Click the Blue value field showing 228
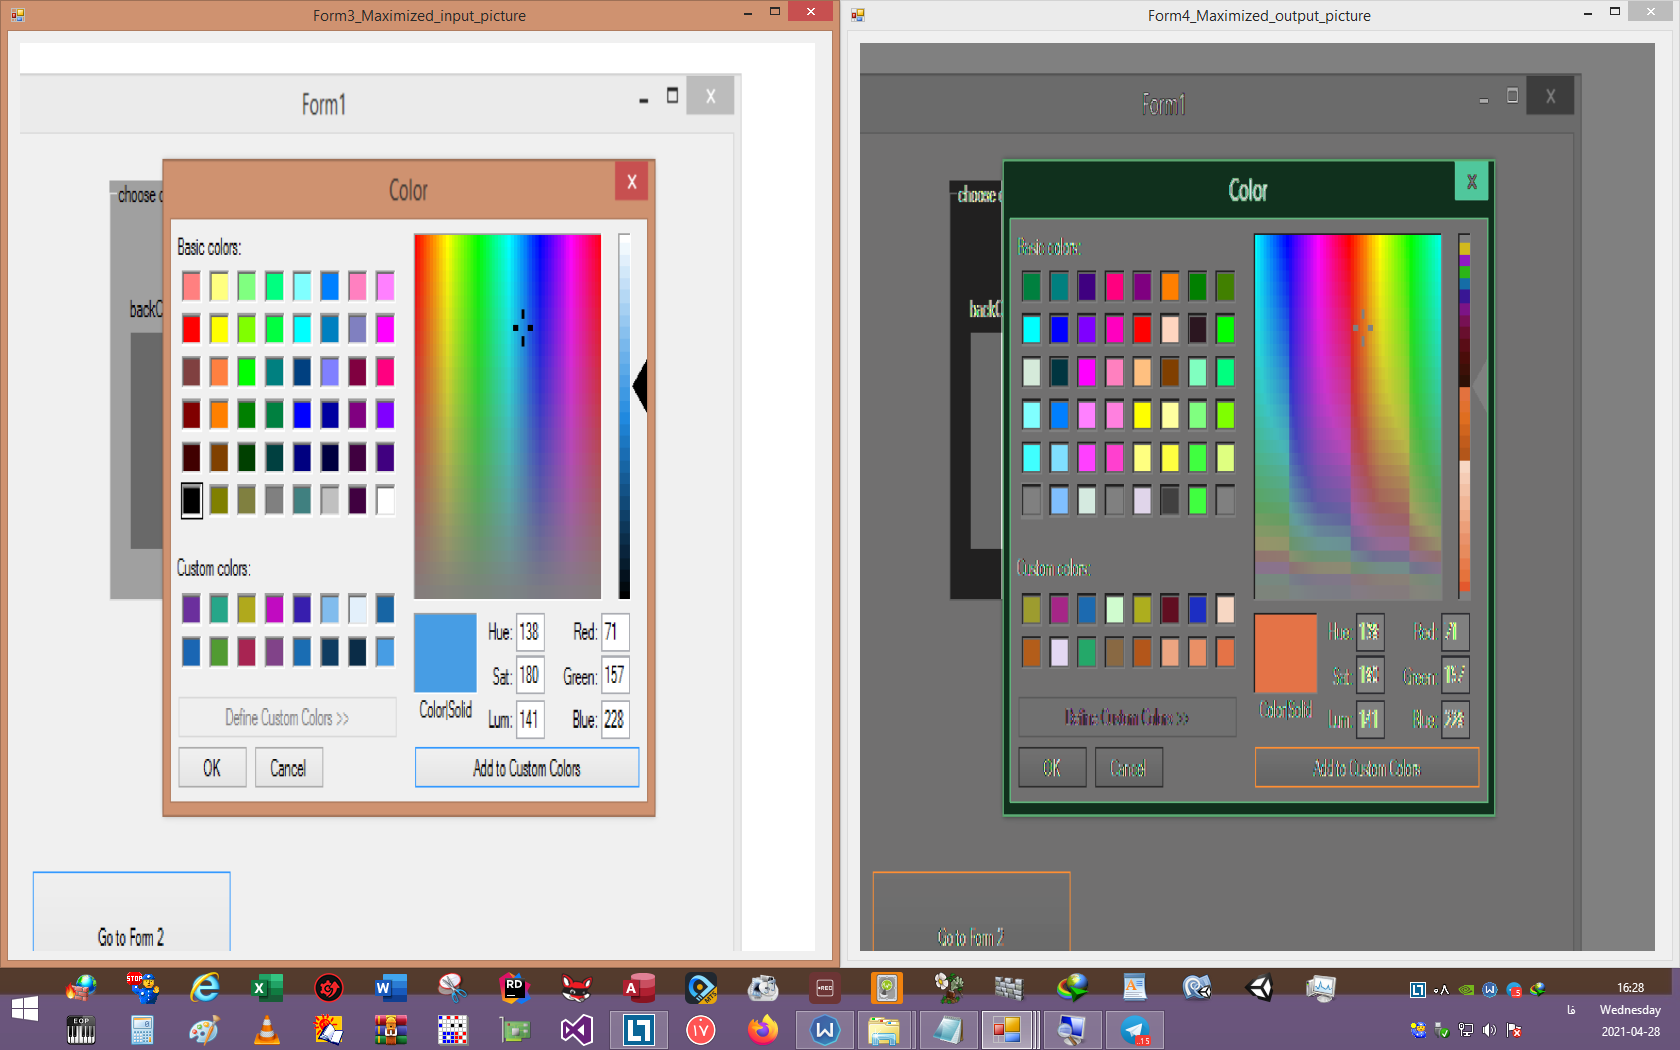 (x=615, y=719)
